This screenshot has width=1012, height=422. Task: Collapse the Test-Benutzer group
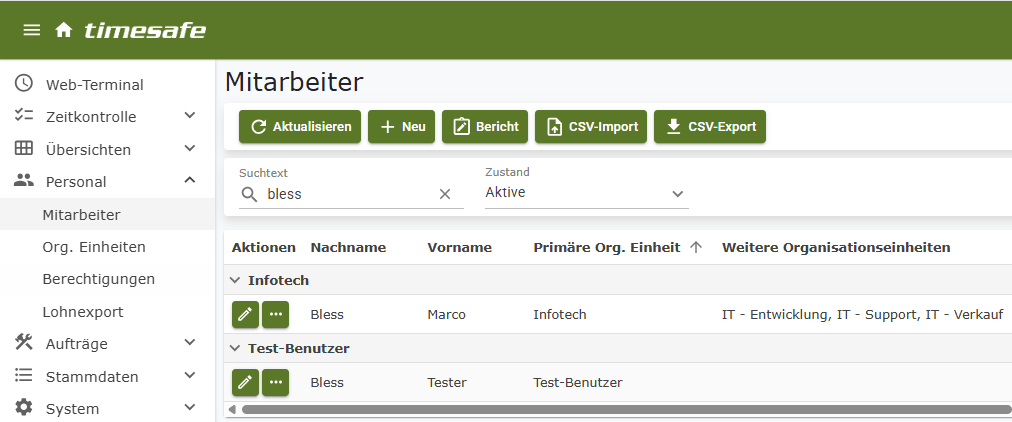236,348
